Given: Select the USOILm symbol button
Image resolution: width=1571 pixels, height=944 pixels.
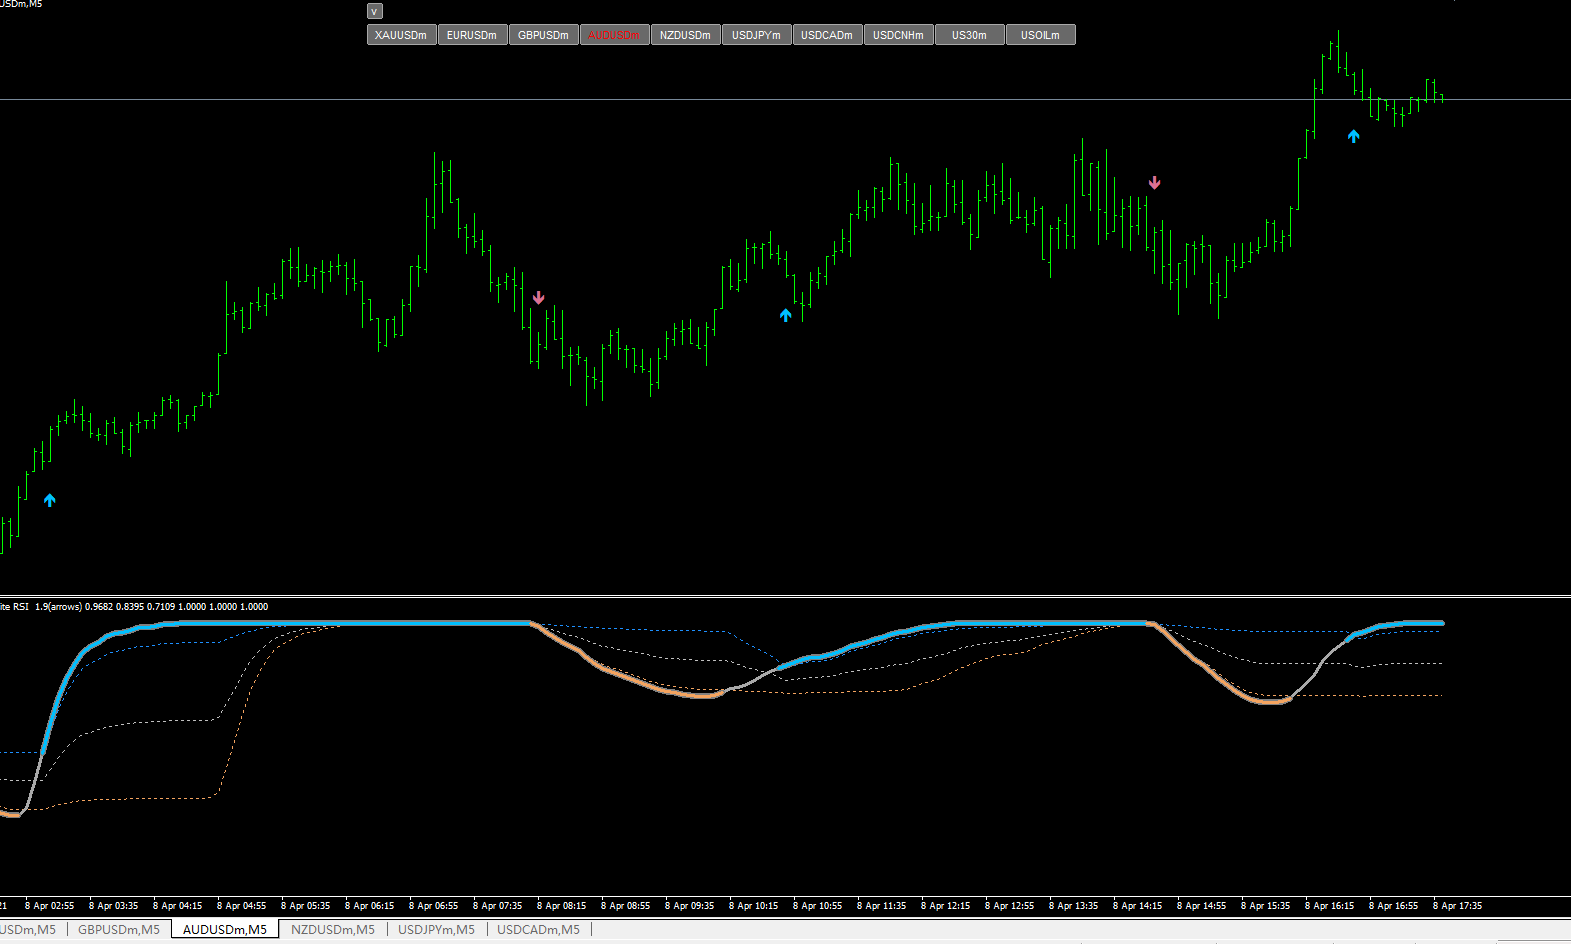Looking at the screenshot, I should [1040, 35].
